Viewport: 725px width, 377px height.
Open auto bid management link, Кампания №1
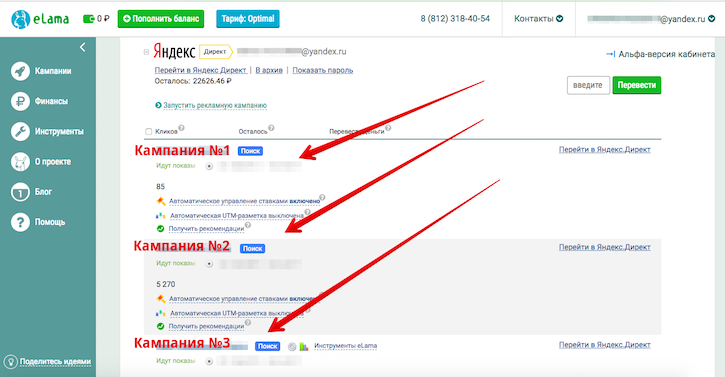coord(245,201)
